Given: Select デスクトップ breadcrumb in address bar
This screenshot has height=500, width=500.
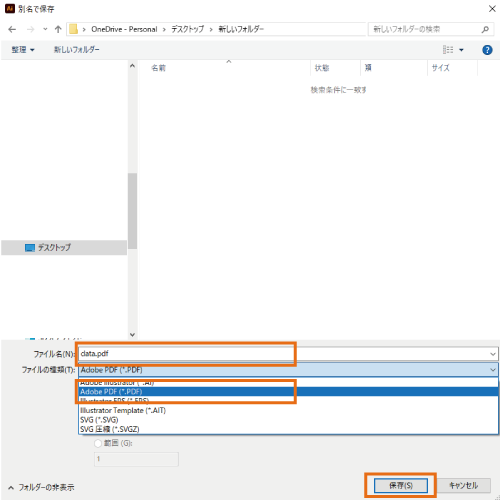Looking at the screenshot, I should tap(187, 29).
